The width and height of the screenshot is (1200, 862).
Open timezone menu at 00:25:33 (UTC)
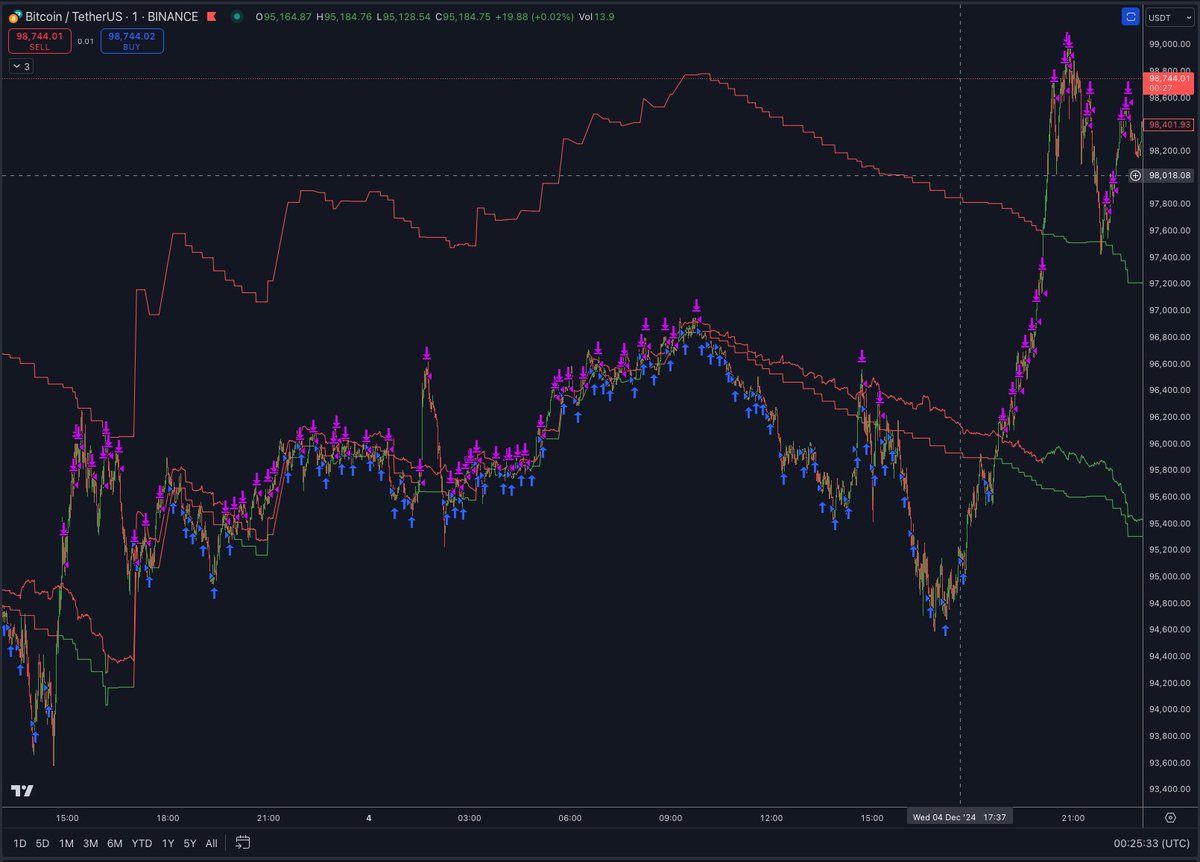[x=1151, y=843]
